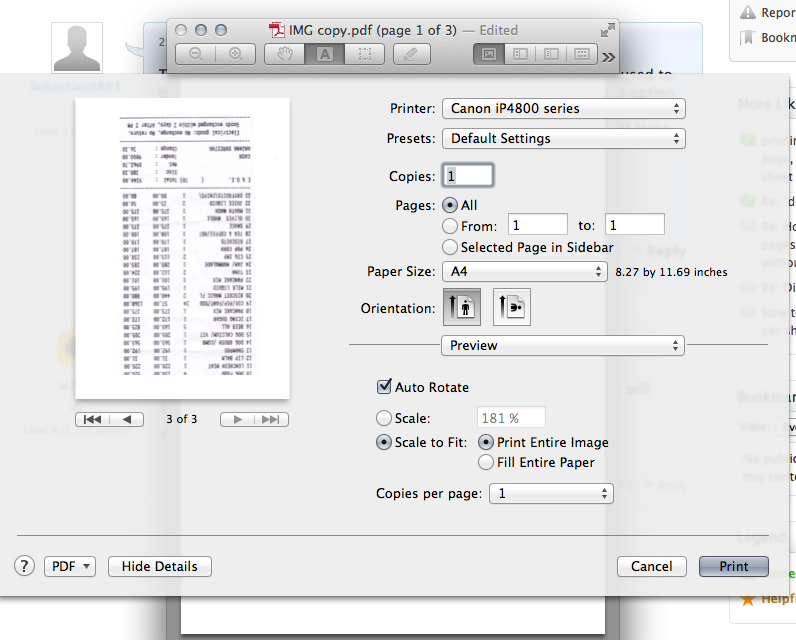Click the Copies input field
The image size is (796, 640).
468,176
